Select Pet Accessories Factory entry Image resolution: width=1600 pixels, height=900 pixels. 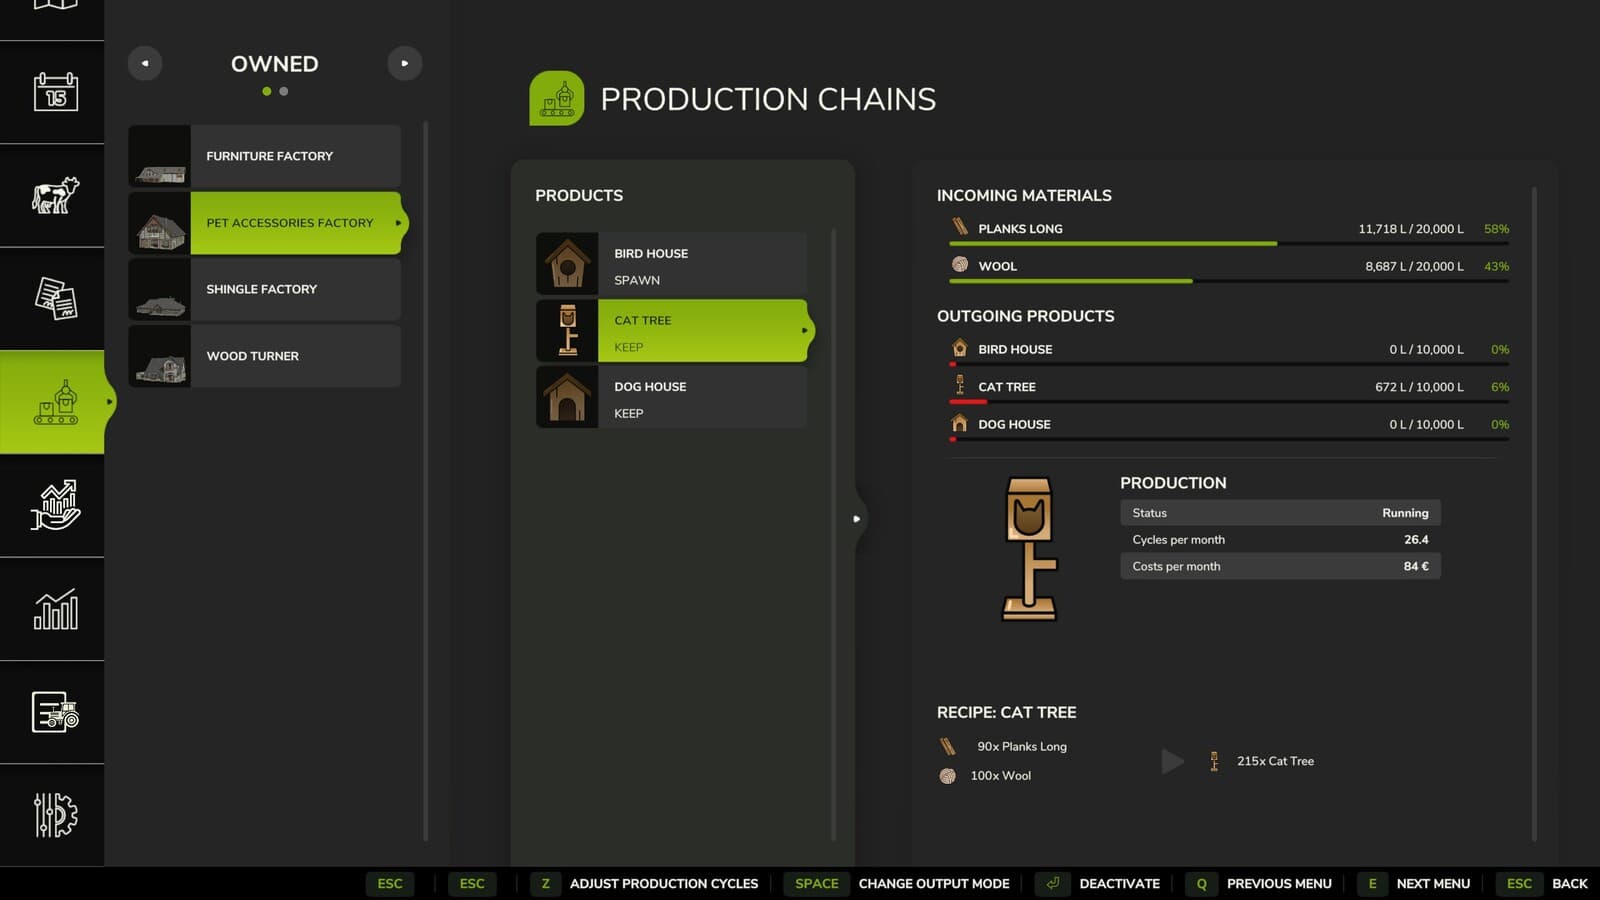pos(265,223)
